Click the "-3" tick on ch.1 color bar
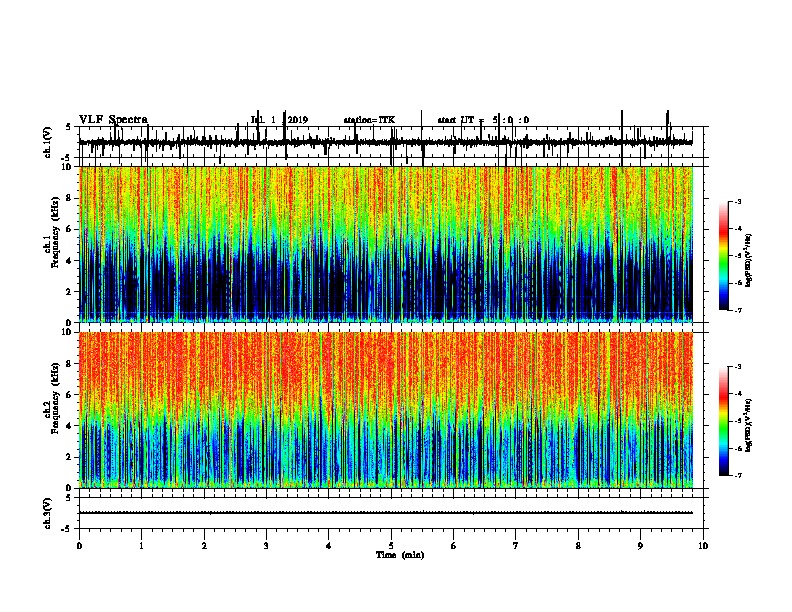The width and height of the screenshot is (792, 612). 738,201
